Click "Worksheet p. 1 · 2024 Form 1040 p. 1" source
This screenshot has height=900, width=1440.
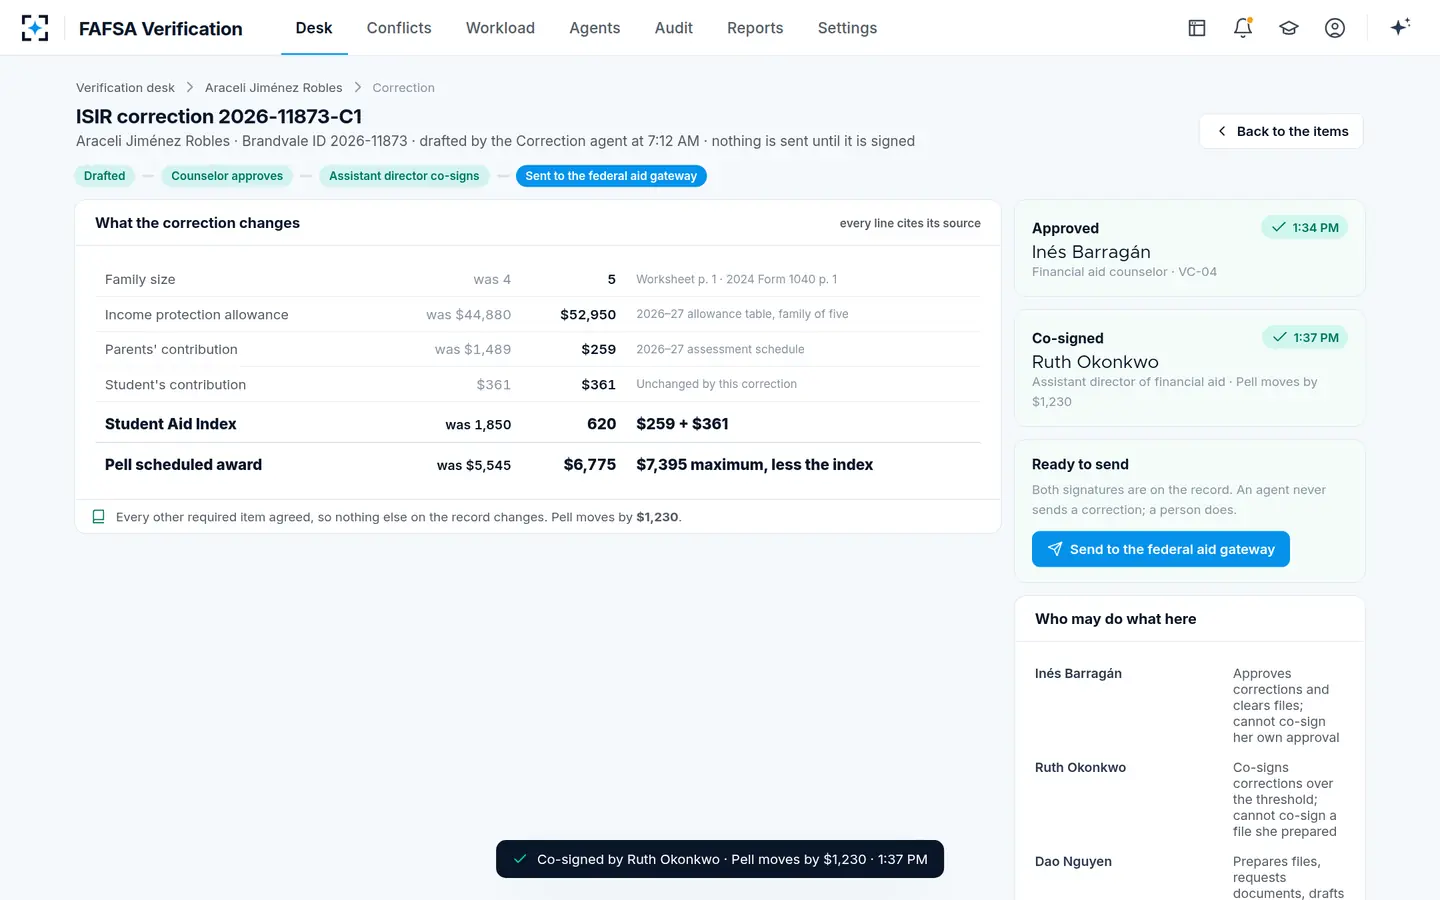click(737, 279)
